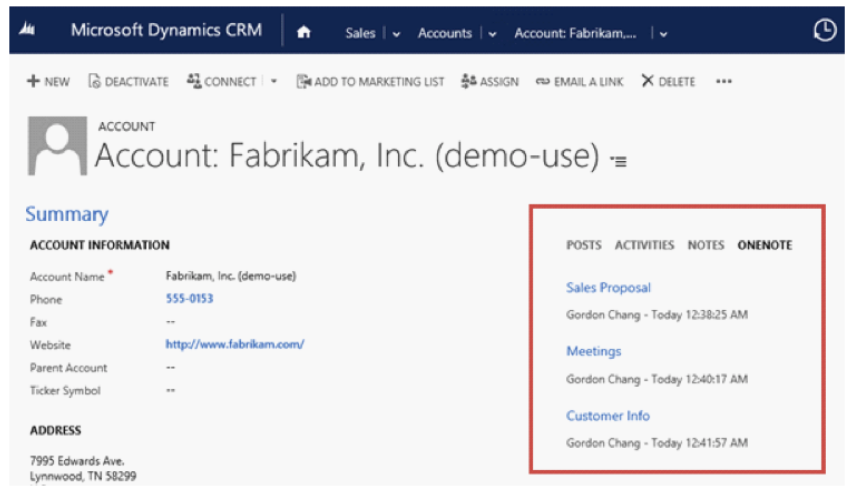This screenshot has height=496, width=854.
Task: Open Accounts in navigation bar
Action: (x=444, y=33)
